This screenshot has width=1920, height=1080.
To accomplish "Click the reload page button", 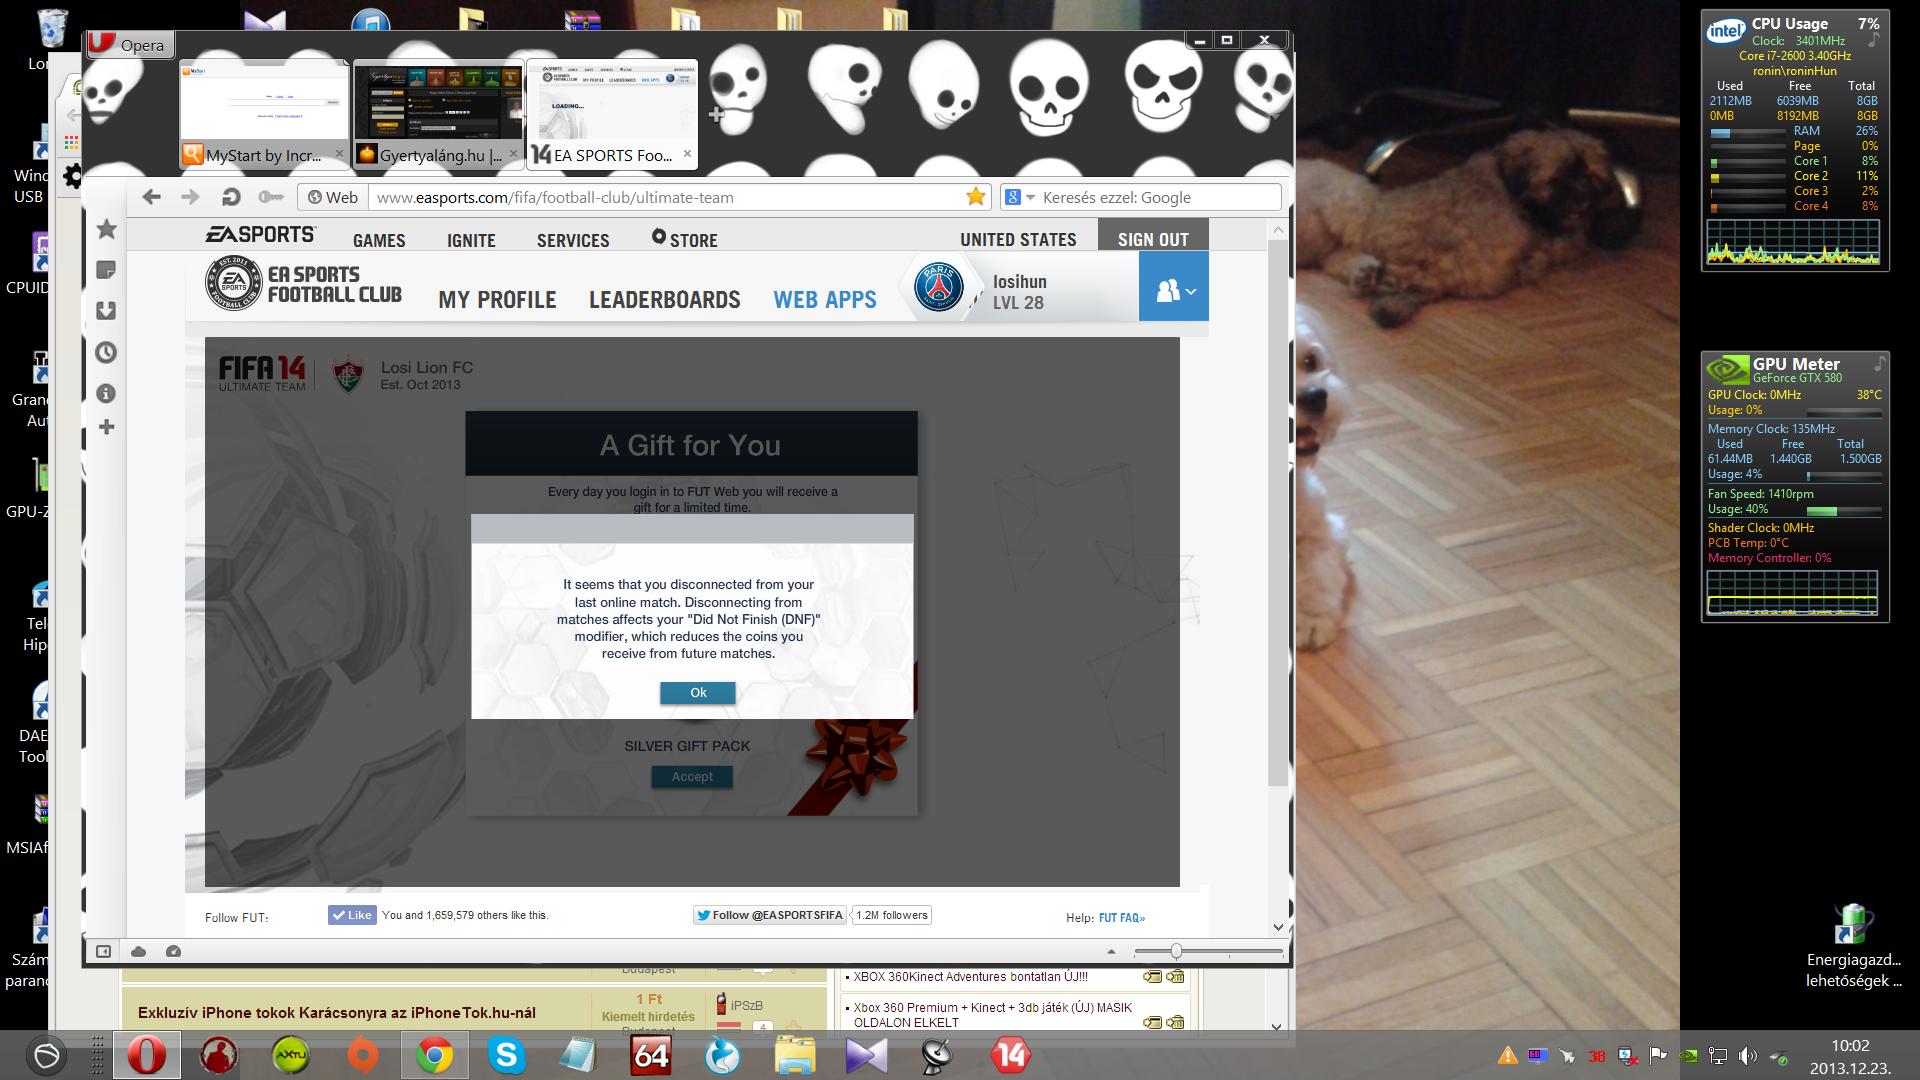I will point(231,197).
